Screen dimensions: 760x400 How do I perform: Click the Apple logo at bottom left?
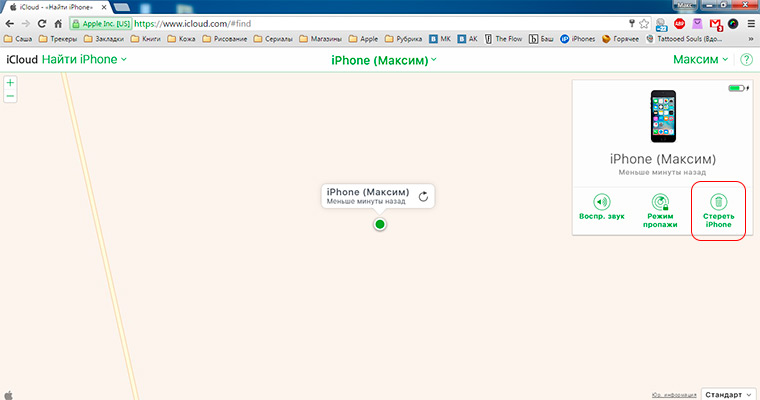[9, 395]
